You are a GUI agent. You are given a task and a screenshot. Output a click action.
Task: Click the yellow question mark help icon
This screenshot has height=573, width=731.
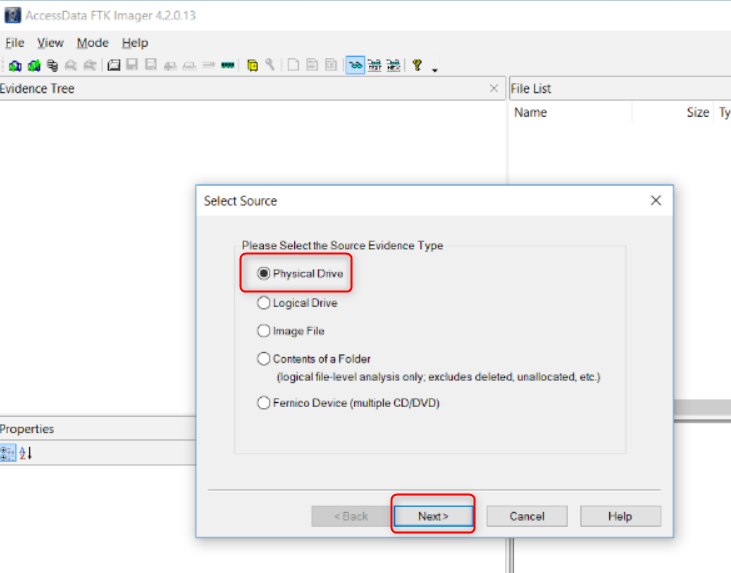click(417, 65)
